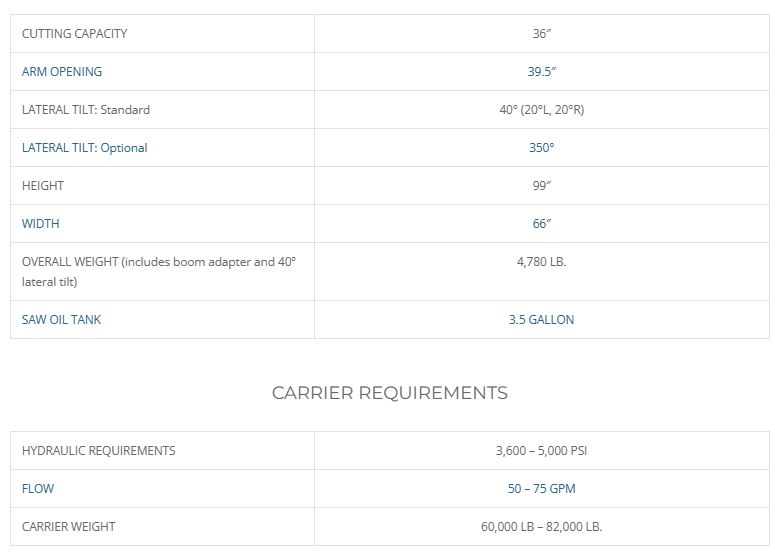Click the 39.5″ arm opening value
This screenshot has height=553, width=775.
541,72
